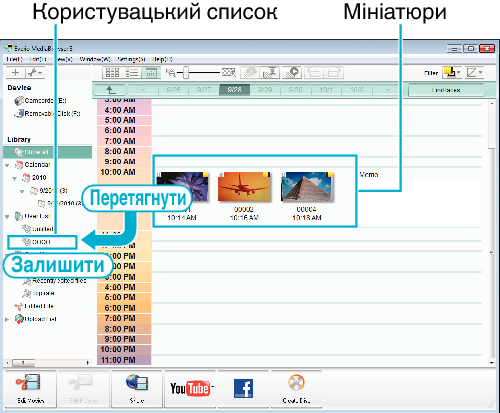This screenshot has height=413, width=500.
Task: Click the save-to-disk toolbar icon
Action: 269,72
